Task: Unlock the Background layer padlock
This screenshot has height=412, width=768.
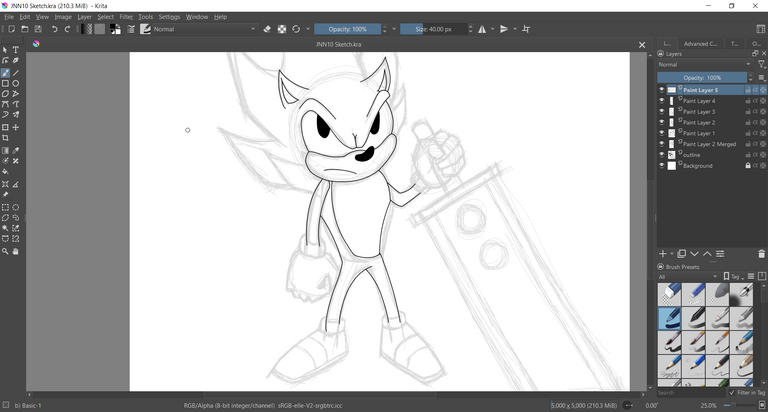Action: [x=748, y=166]
